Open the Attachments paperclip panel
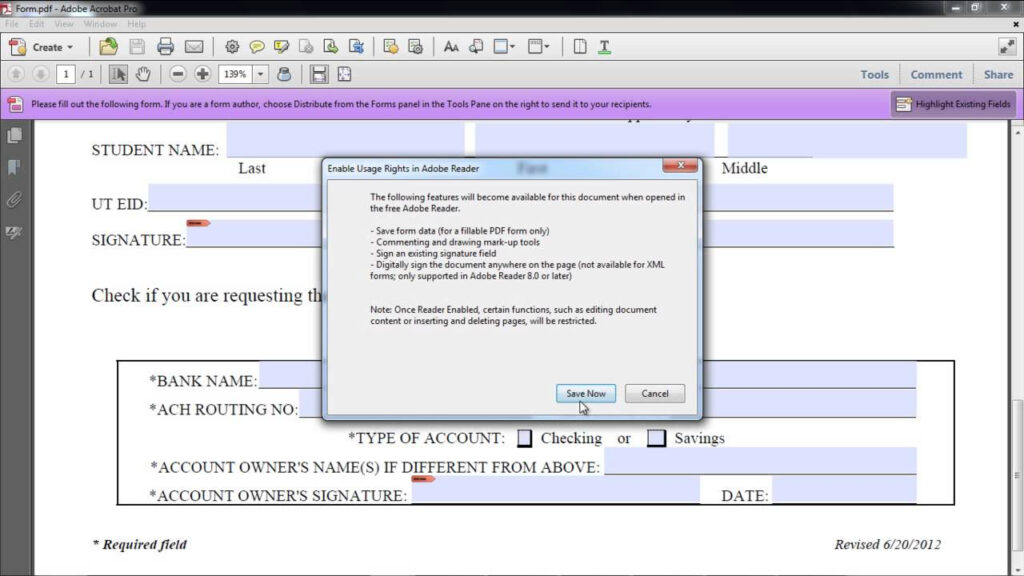Screen dimensions: 1024x576 [12, 196]
